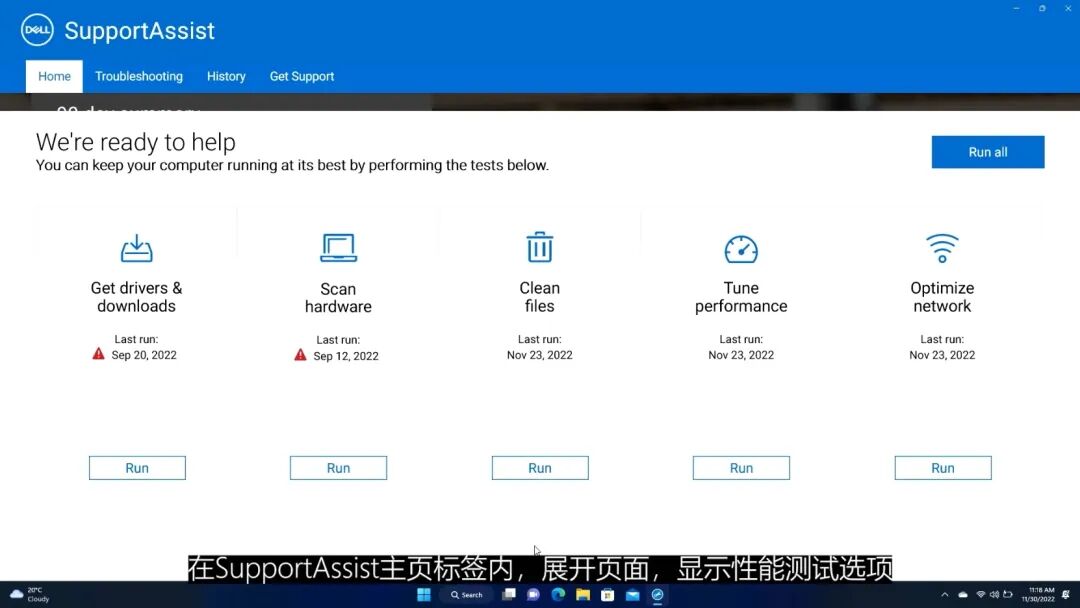
Task: Click the Sep 12, 2022 last run date
Action: click(x=346, y=356)
